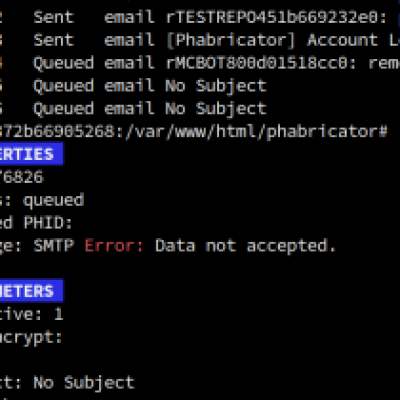Click the SMTP text in message line
The image size is (400, 400).
point(54,246)
